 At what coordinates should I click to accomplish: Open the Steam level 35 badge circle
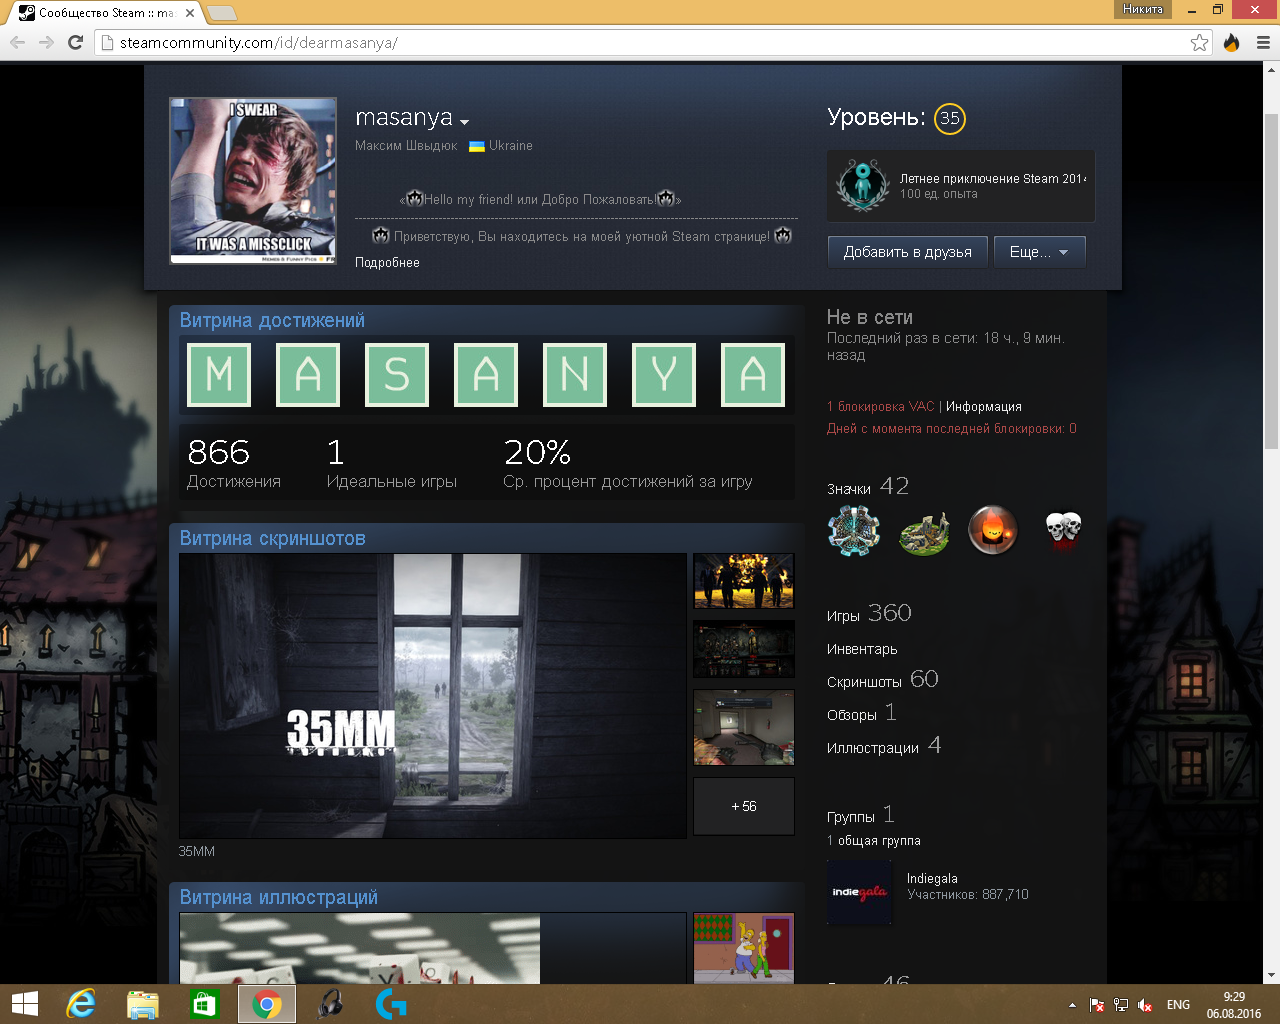pos(950,118)
